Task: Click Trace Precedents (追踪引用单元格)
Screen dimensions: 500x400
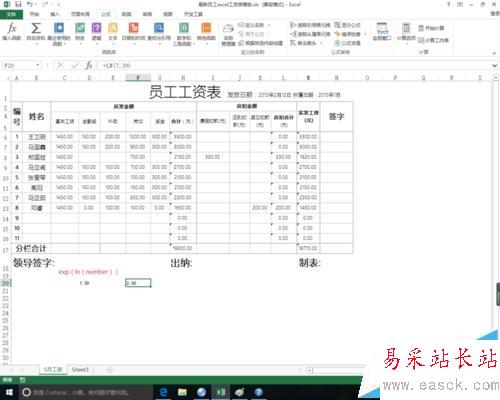Action: pos(310,25)
